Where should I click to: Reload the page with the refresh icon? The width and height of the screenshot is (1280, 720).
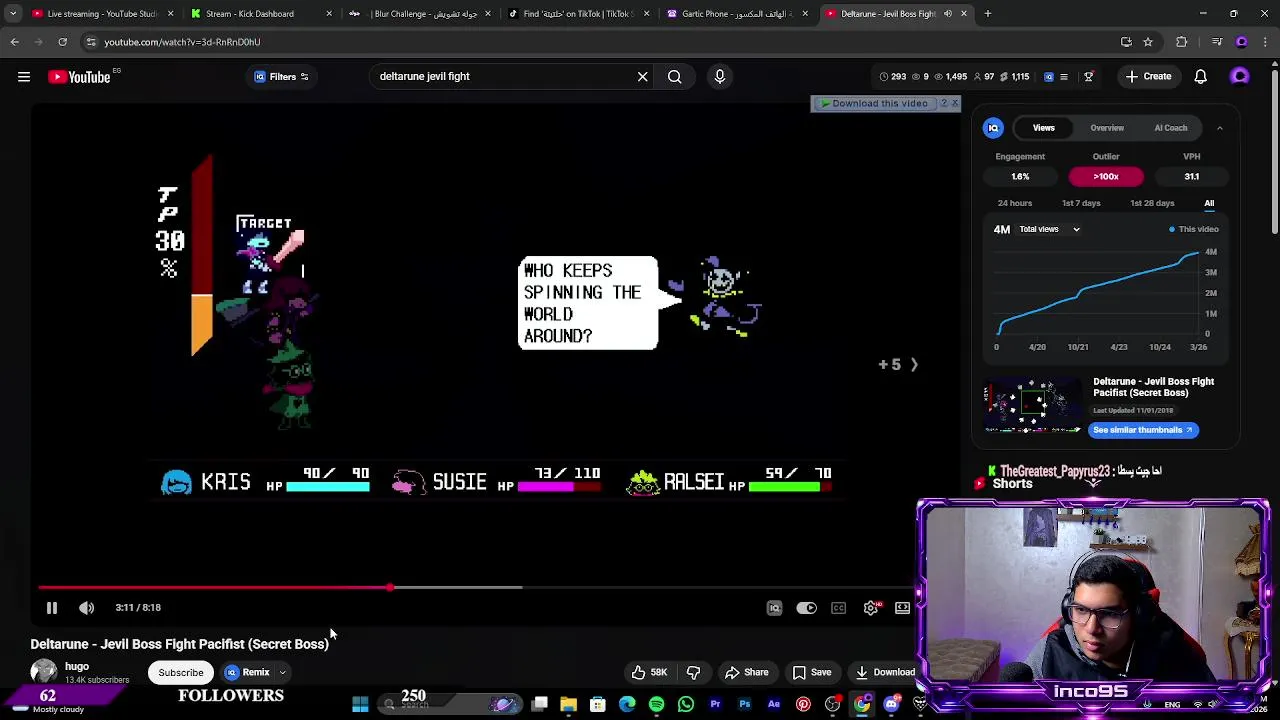click(62, 42)
